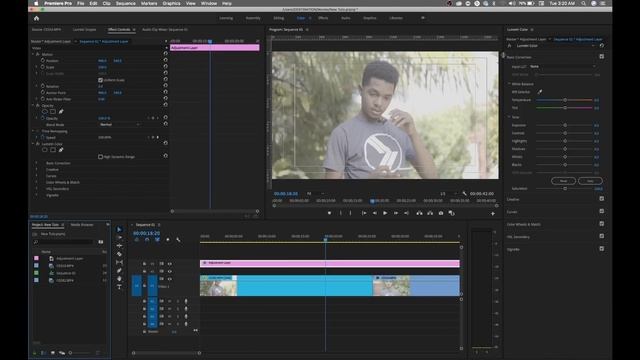Export frame with the camera icon
This screenshot has width=640, height=360.
(x=441, y=213)
